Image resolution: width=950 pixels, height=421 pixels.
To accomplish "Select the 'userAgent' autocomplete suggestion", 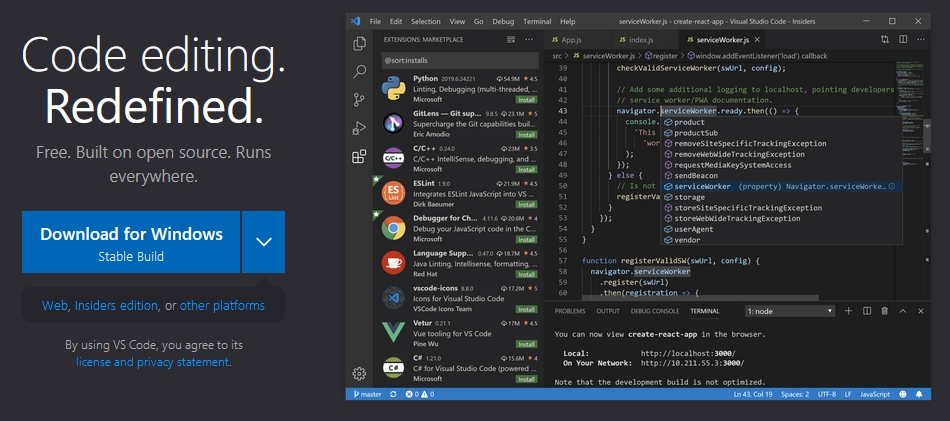I will click(693, 229).
